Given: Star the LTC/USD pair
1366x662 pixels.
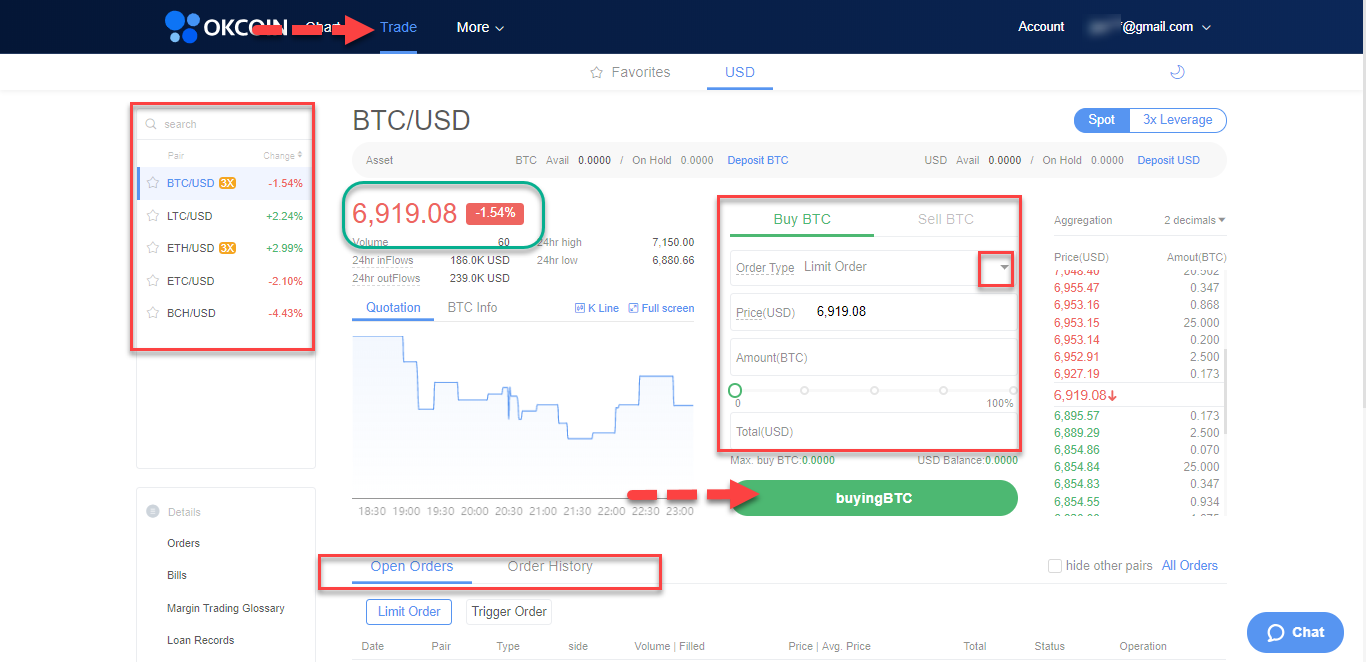Looking at the screenshot, I should 153,216.
